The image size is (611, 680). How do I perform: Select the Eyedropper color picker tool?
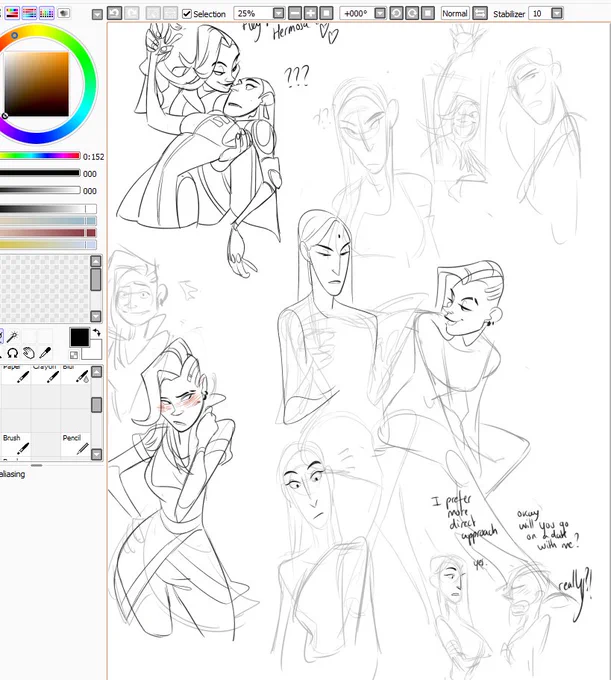(x=45, y=353)
